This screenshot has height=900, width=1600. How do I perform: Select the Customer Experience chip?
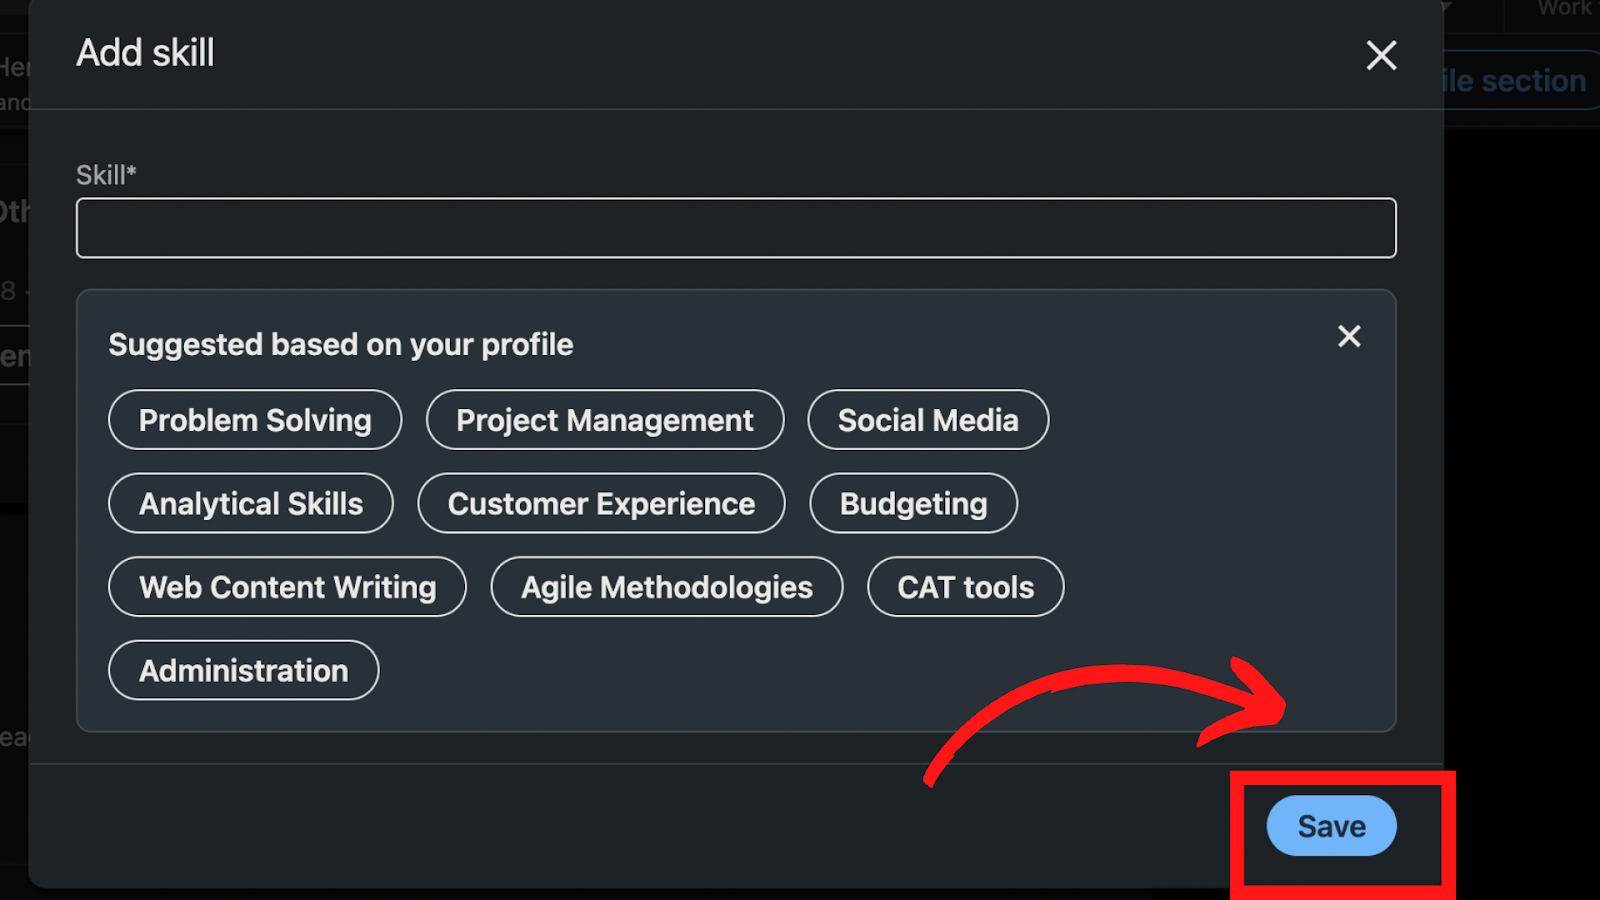601,503
